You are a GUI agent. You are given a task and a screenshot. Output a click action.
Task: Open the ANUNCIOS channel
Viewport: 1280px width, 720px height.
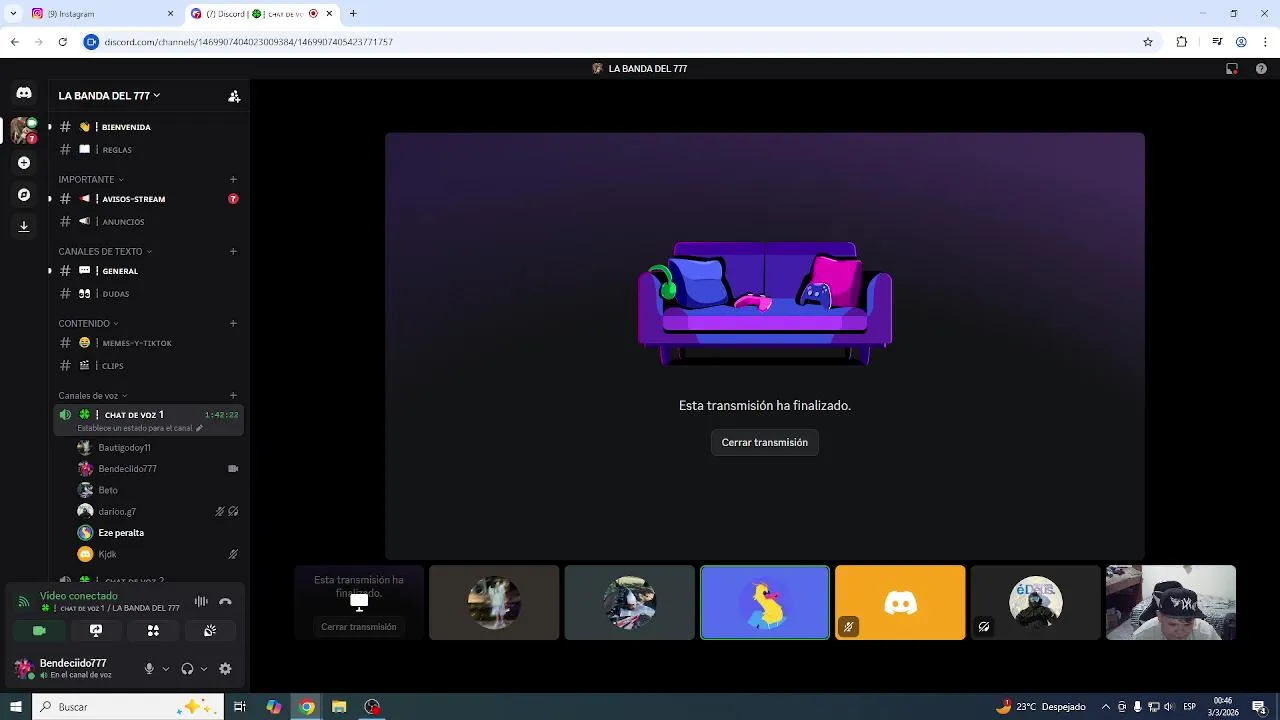coord(148,222)
